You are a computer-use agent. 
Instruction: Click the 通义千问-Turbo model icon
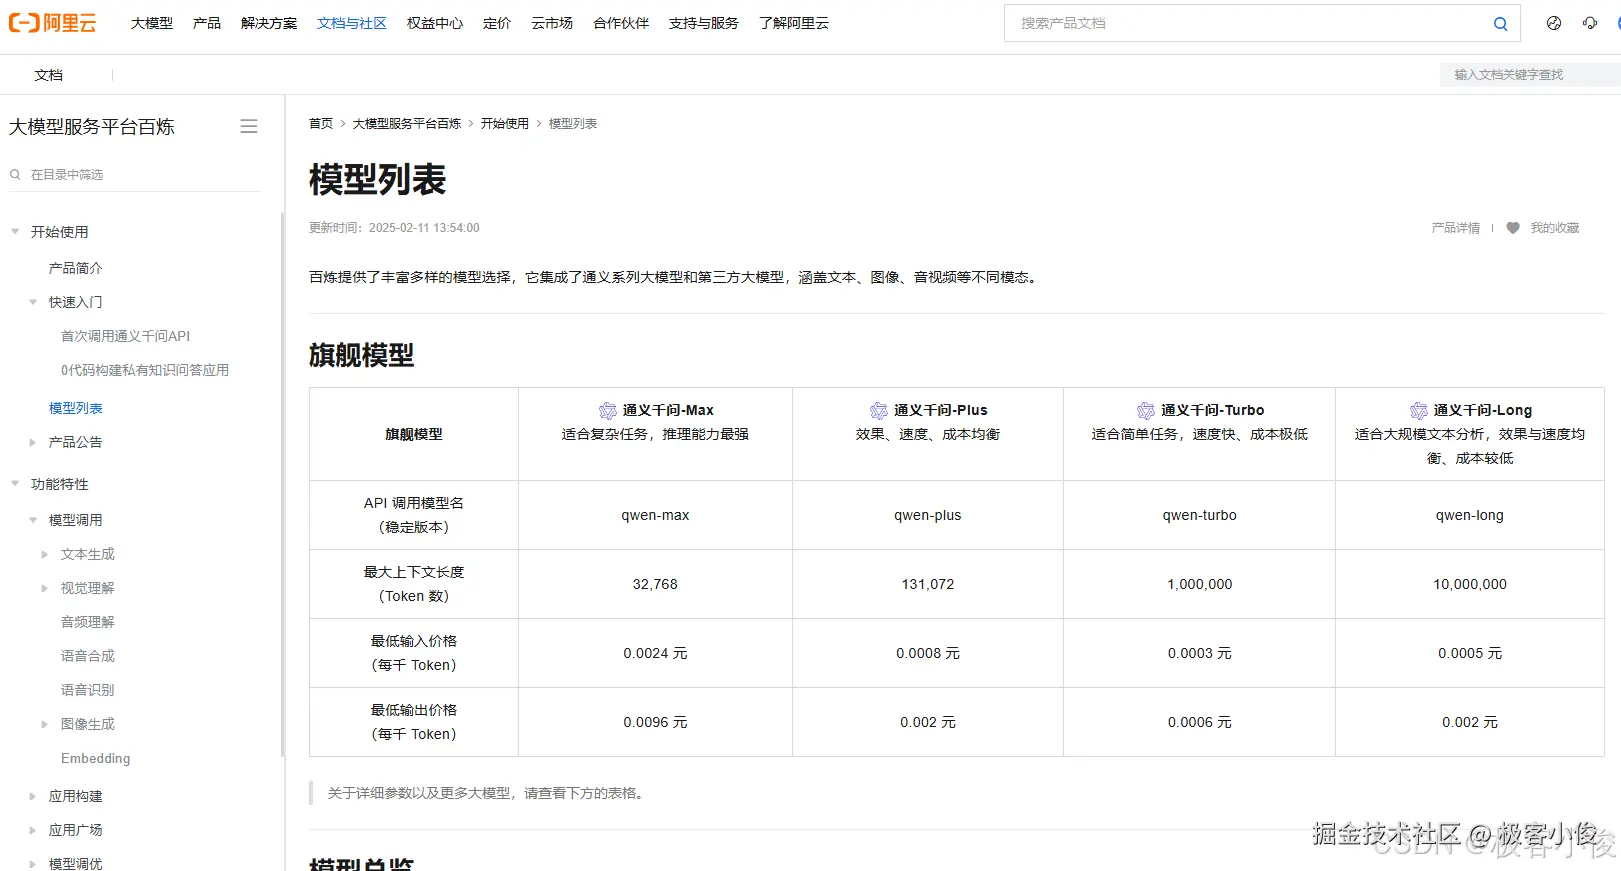coord(1146,410)
